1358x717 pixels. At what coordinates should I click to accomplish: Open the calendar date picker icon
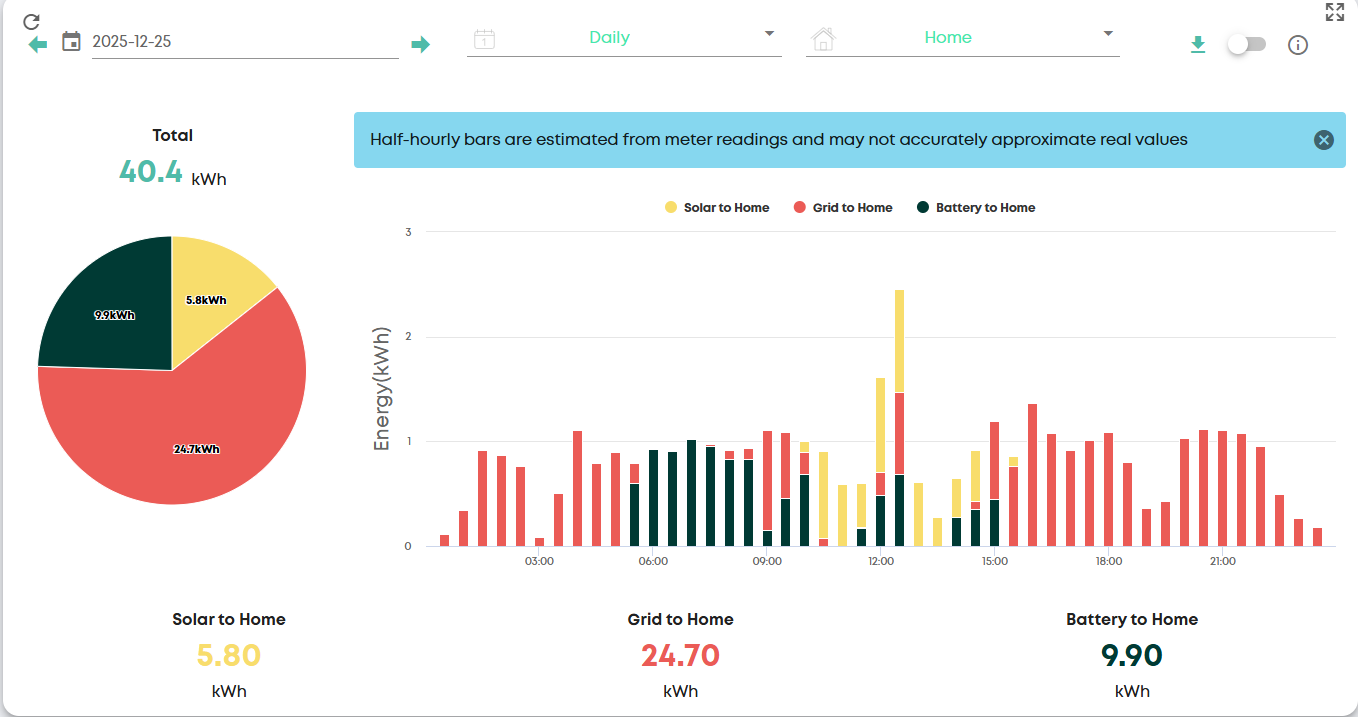pyautogui.click(x=71, y=42)
